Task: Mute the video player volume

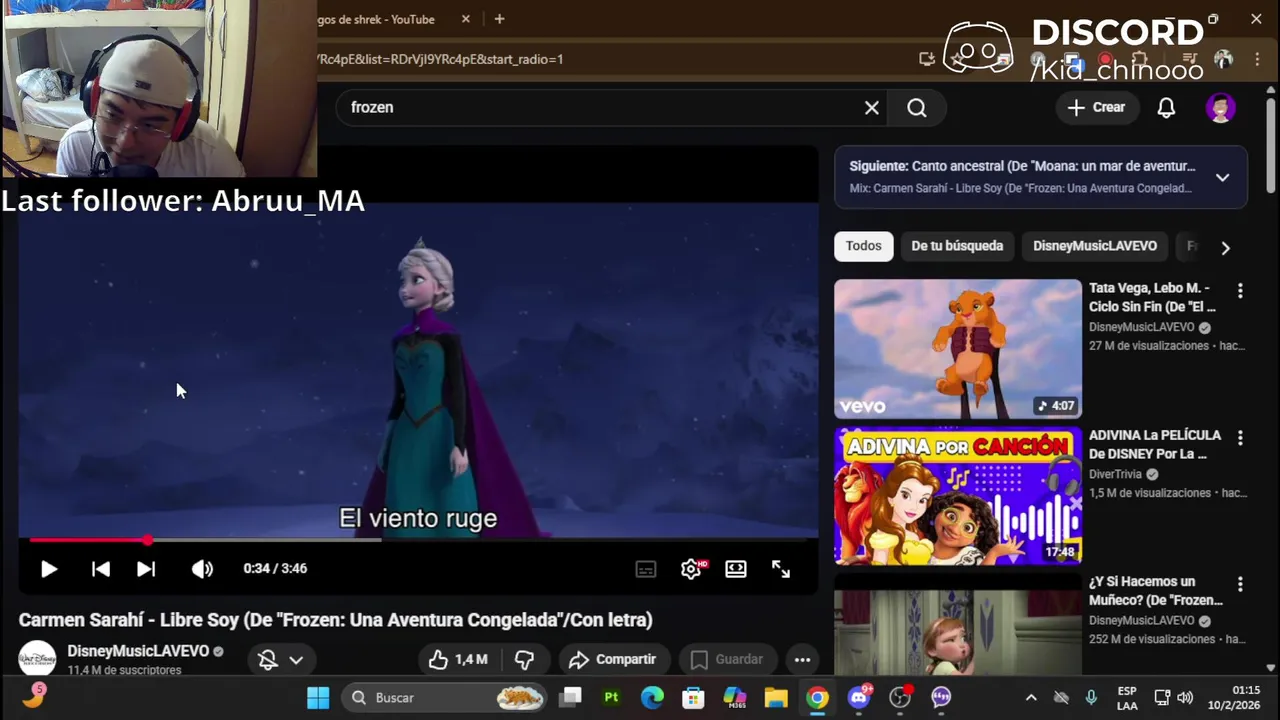Action: [202, 569]
